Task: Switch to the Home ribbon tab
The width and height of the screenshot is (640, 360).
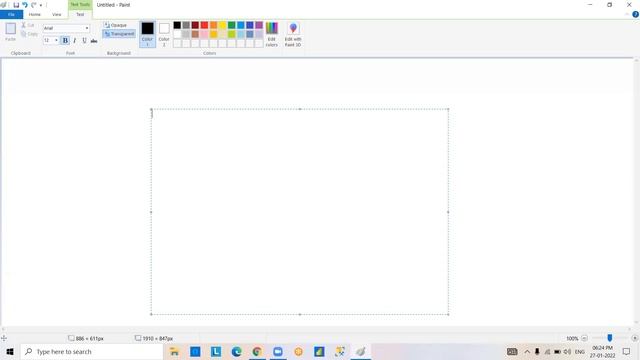Action: coord(35,14)
